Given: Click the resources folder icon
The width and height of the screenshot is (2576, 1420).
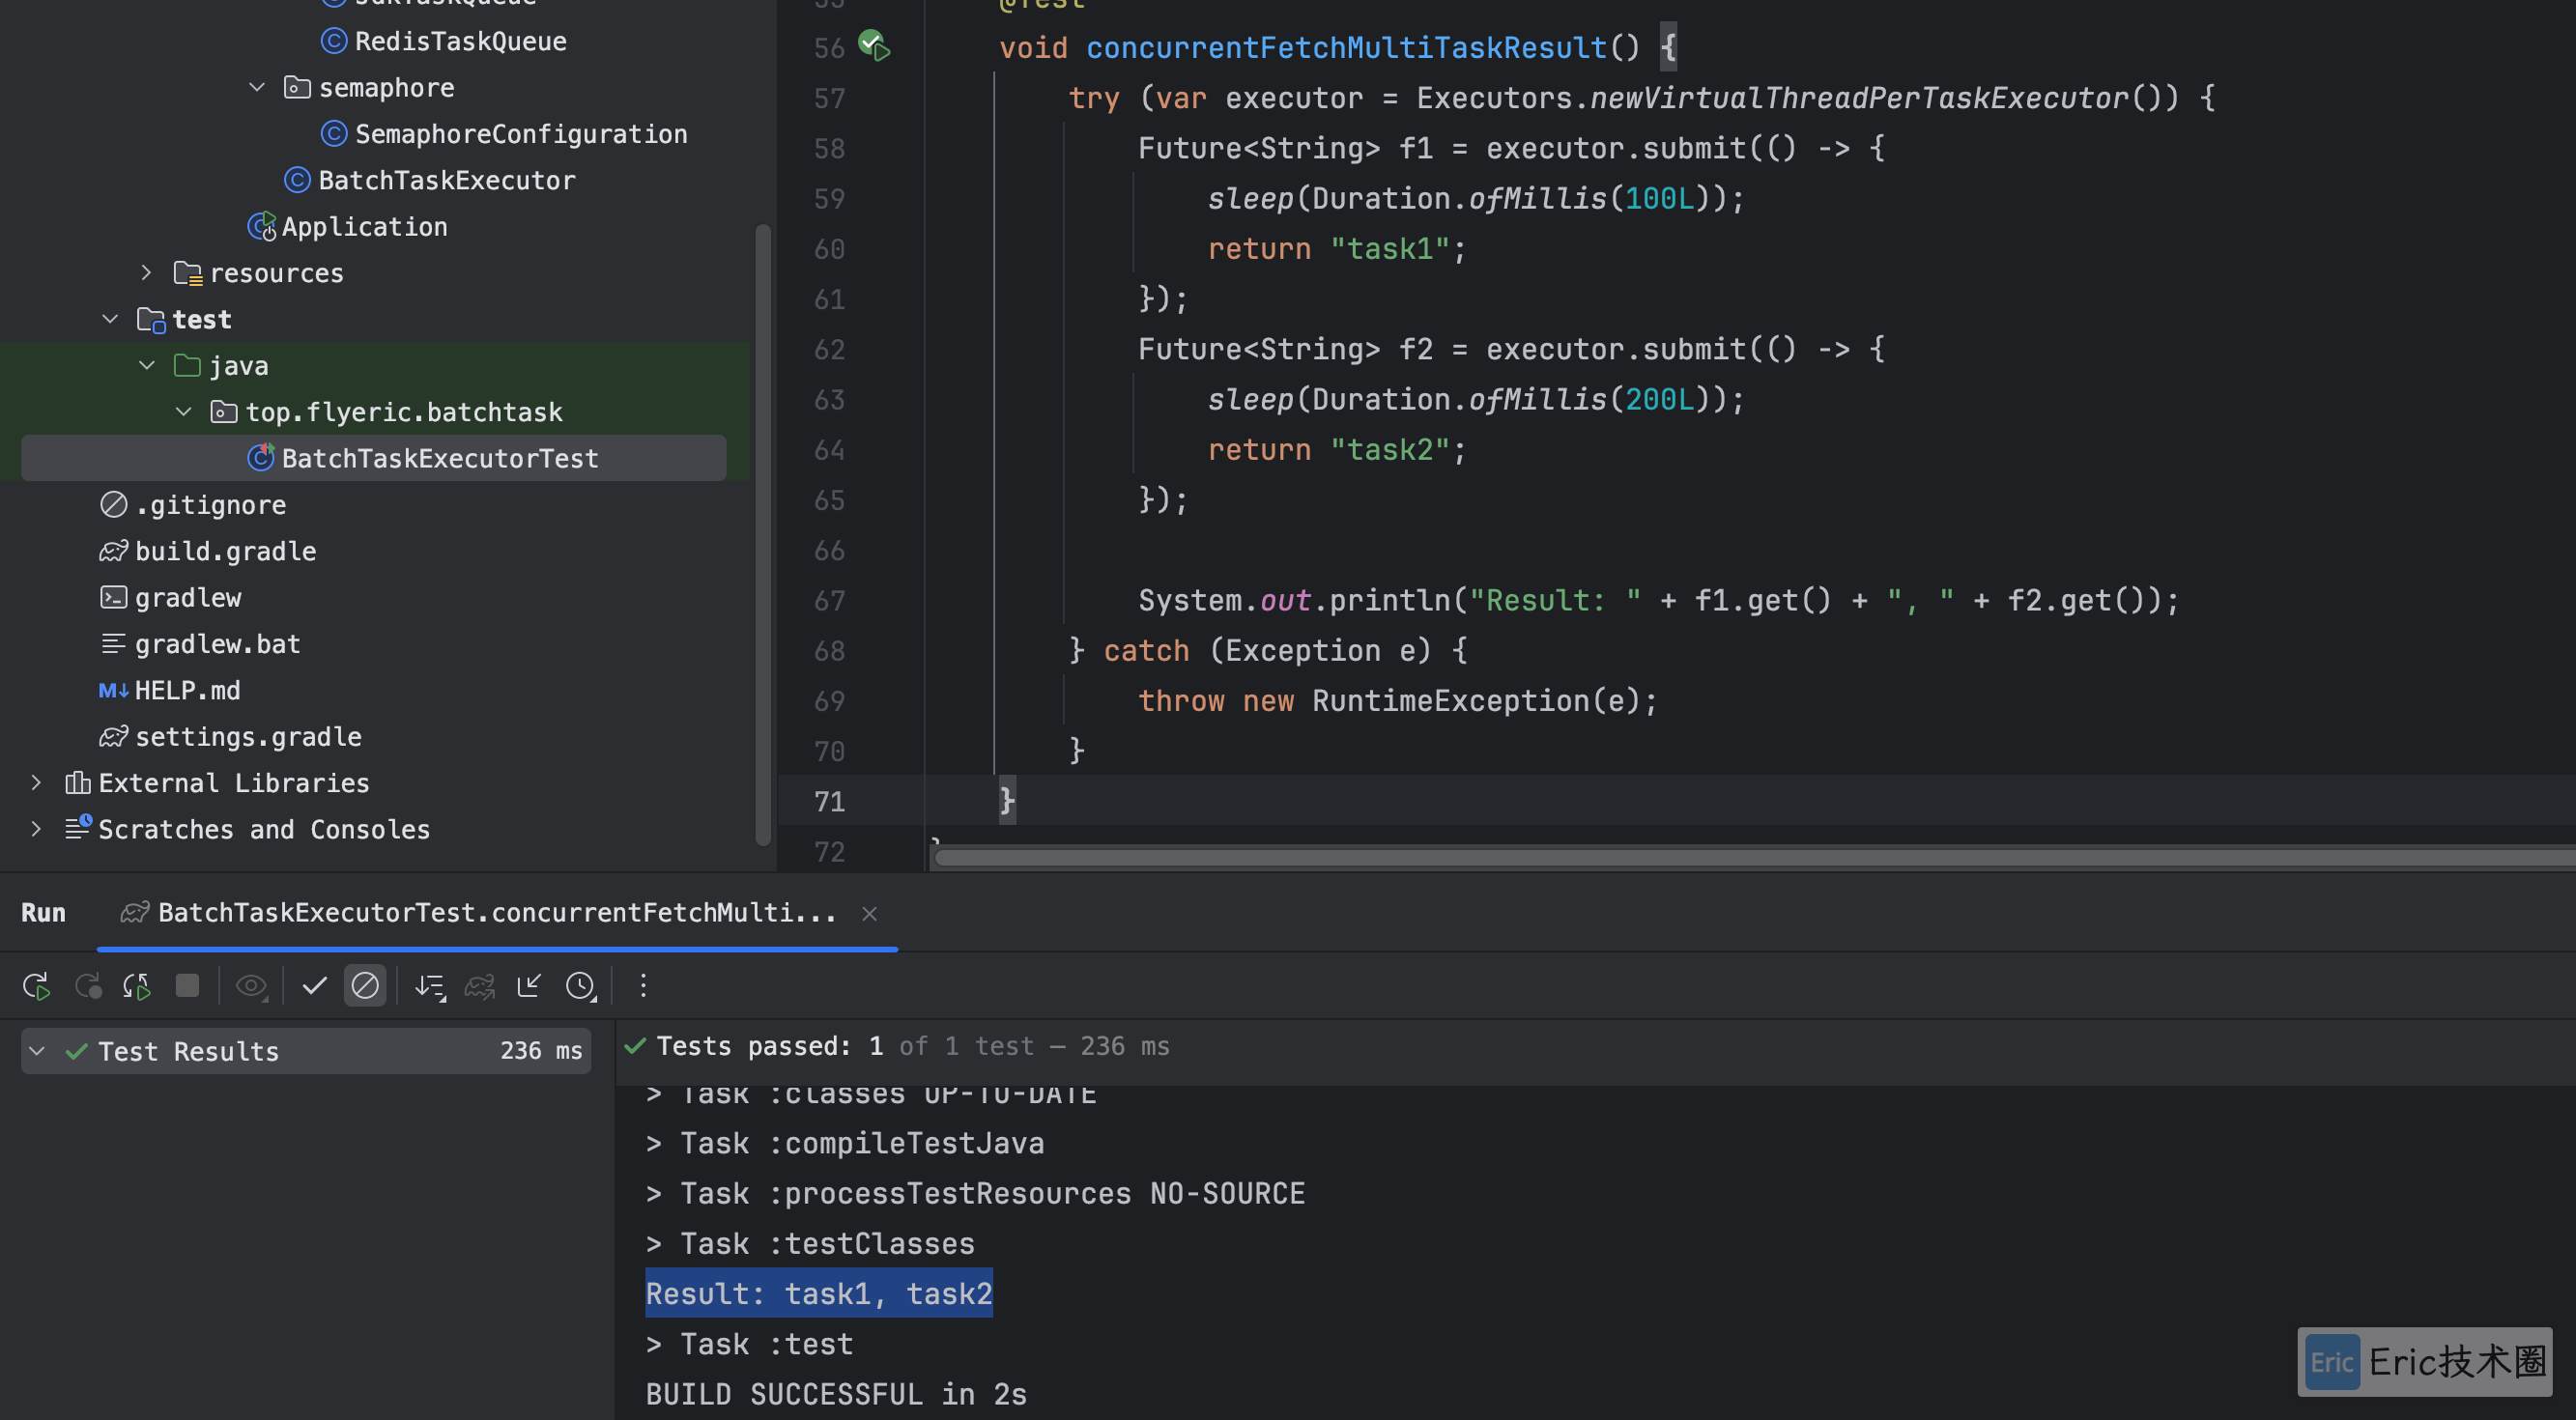Looking at the screenshot, I should [188, 272].
